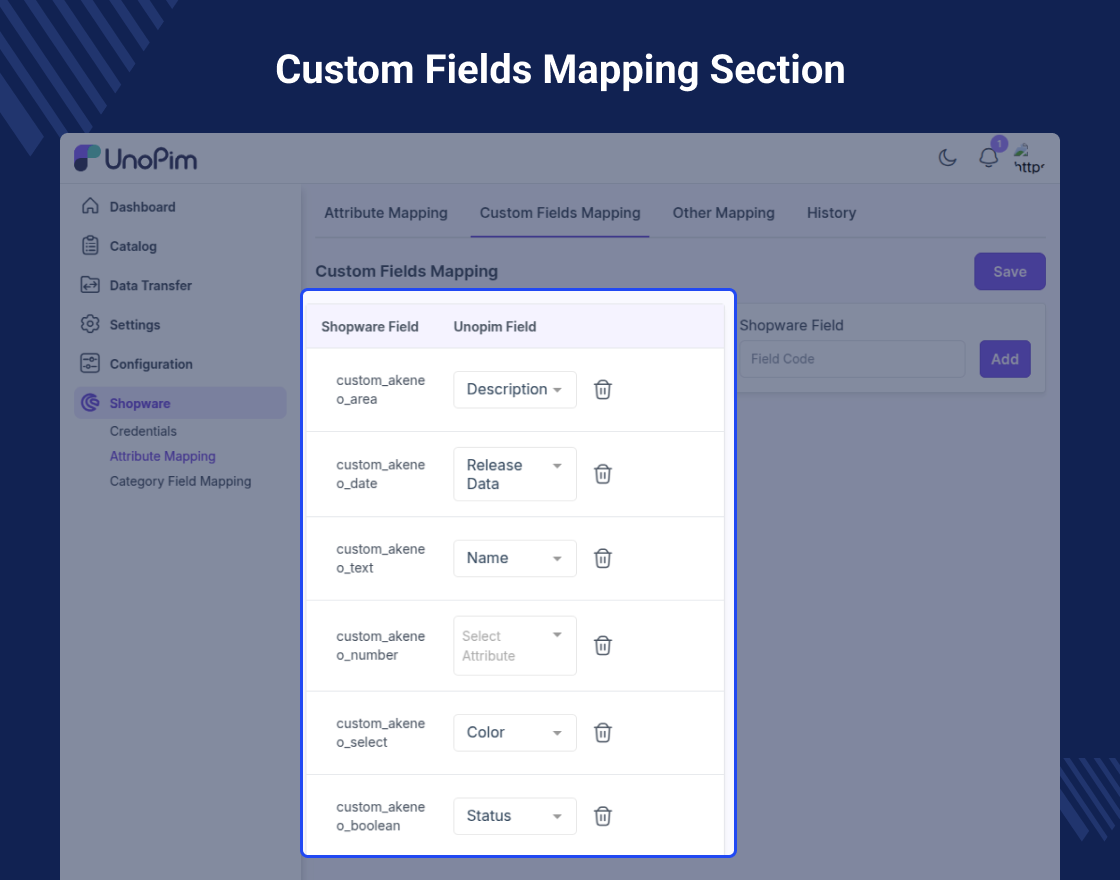Image resolution: width=1120 pixels, height=880 pixels.
Task: Delete the custom_akeneo_number mapping row
Action: pyautogui.click(x=603, y=646)
